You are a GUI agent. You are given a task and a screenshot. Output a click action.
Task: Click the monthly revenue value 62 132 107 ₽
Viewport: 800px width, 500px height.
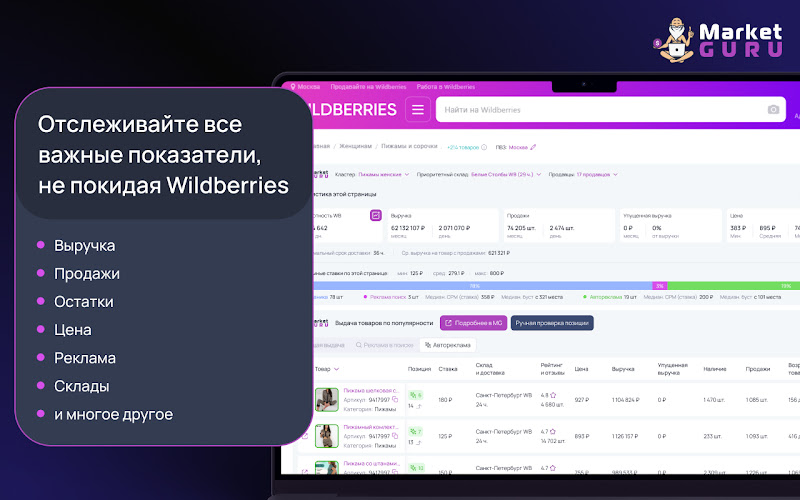click(408, 228)
